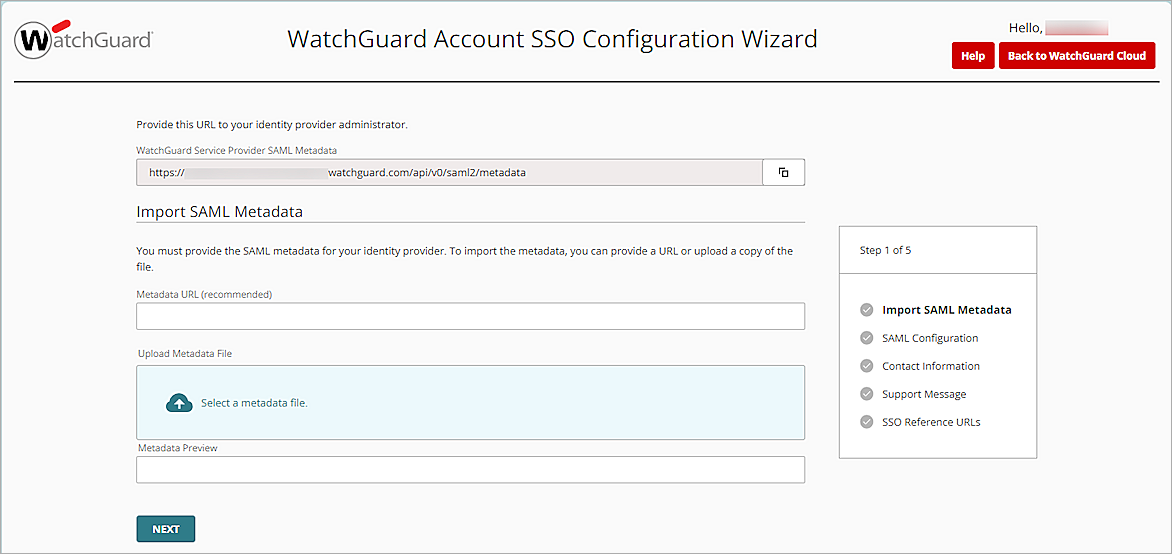The height and width of the screenshot is (554, 1172).
Task: Focus the Metadata URL input field
Action: [470, 316]
